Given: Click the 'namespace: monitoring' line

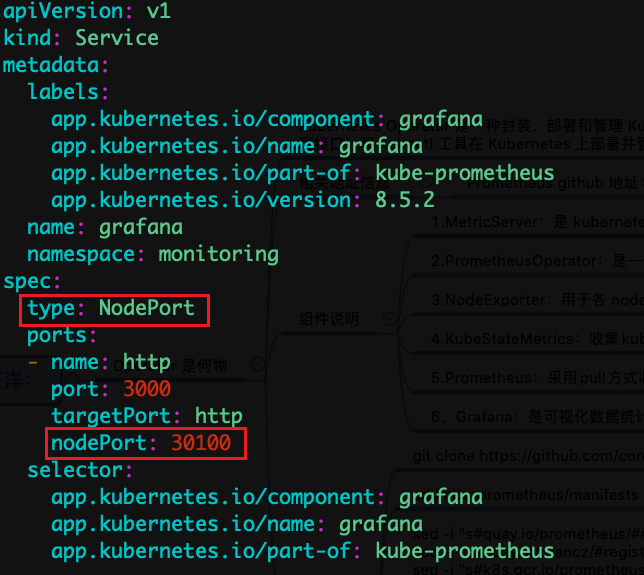Looking at the screenshot, I should 153,255.
